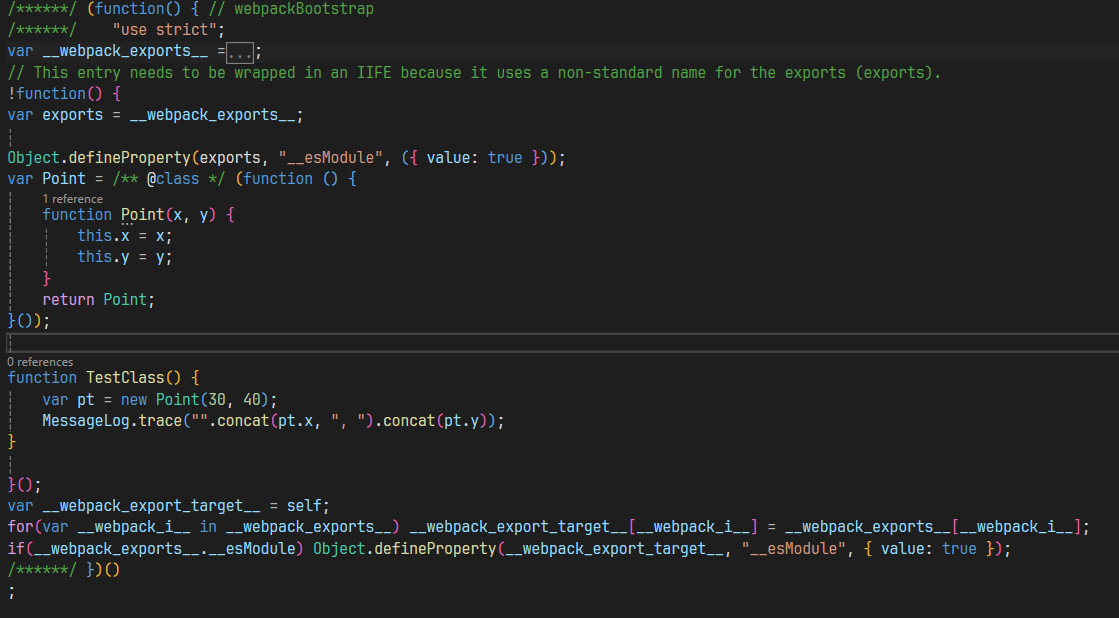Click the self keyword in export target line
The height and width of the screenshot is (618, 1119).
tap(308, 506)
